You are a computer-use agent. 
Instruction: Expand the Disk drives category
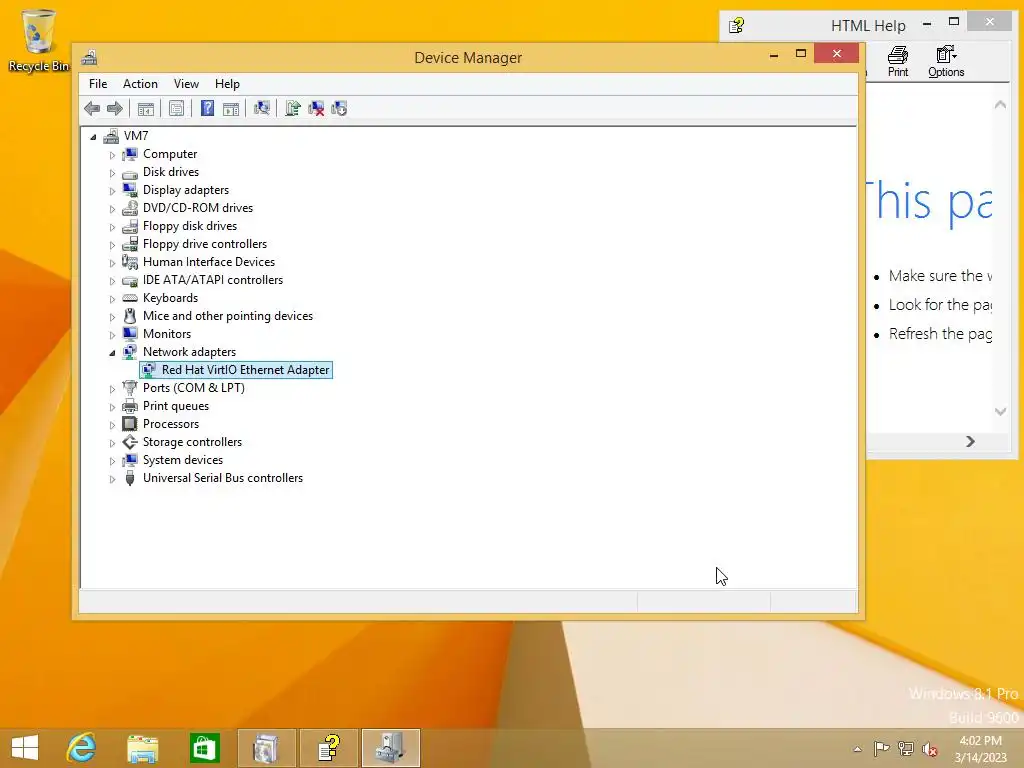click(112, 173)
